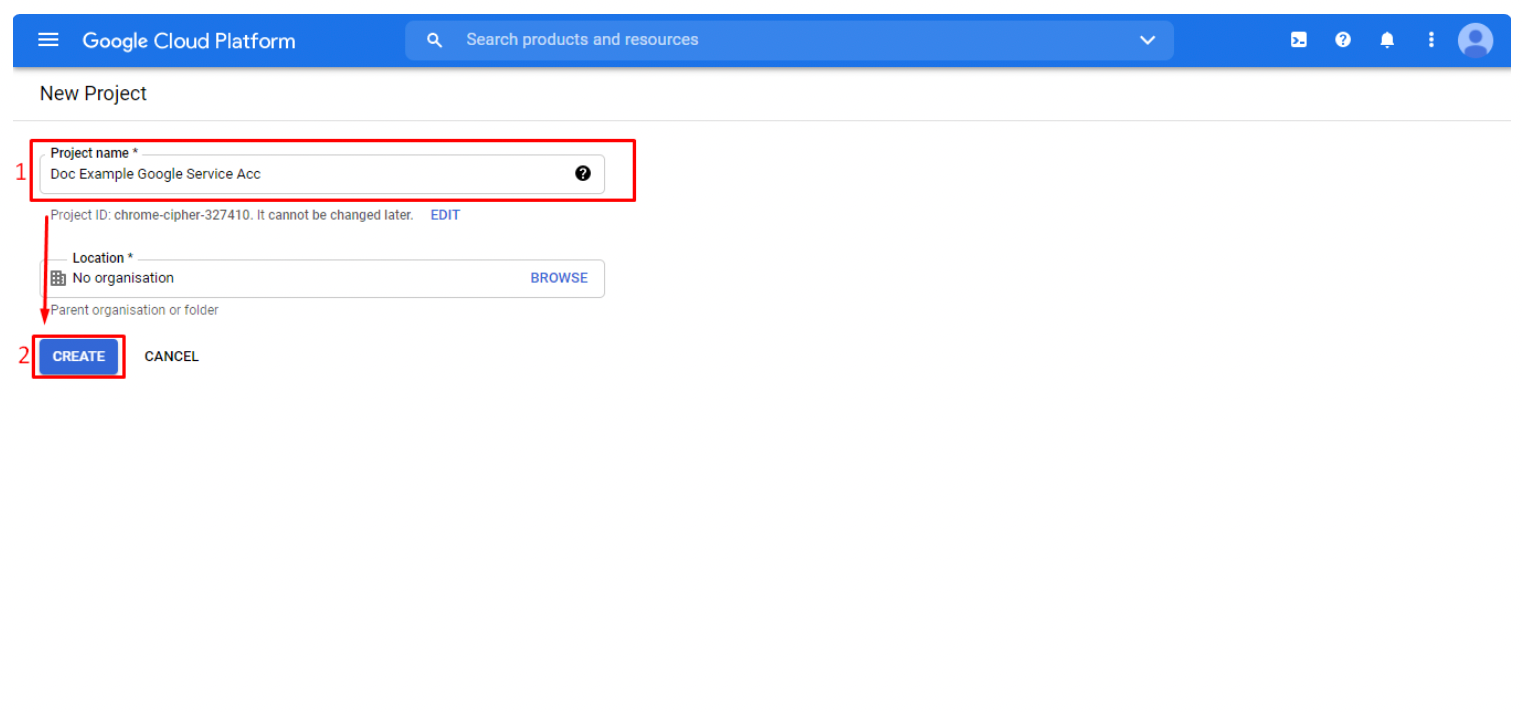The height and width of the screenshot is (712, 1522).
Task: Focus the Search products and resources field
Action: click(x=789, y=40)
